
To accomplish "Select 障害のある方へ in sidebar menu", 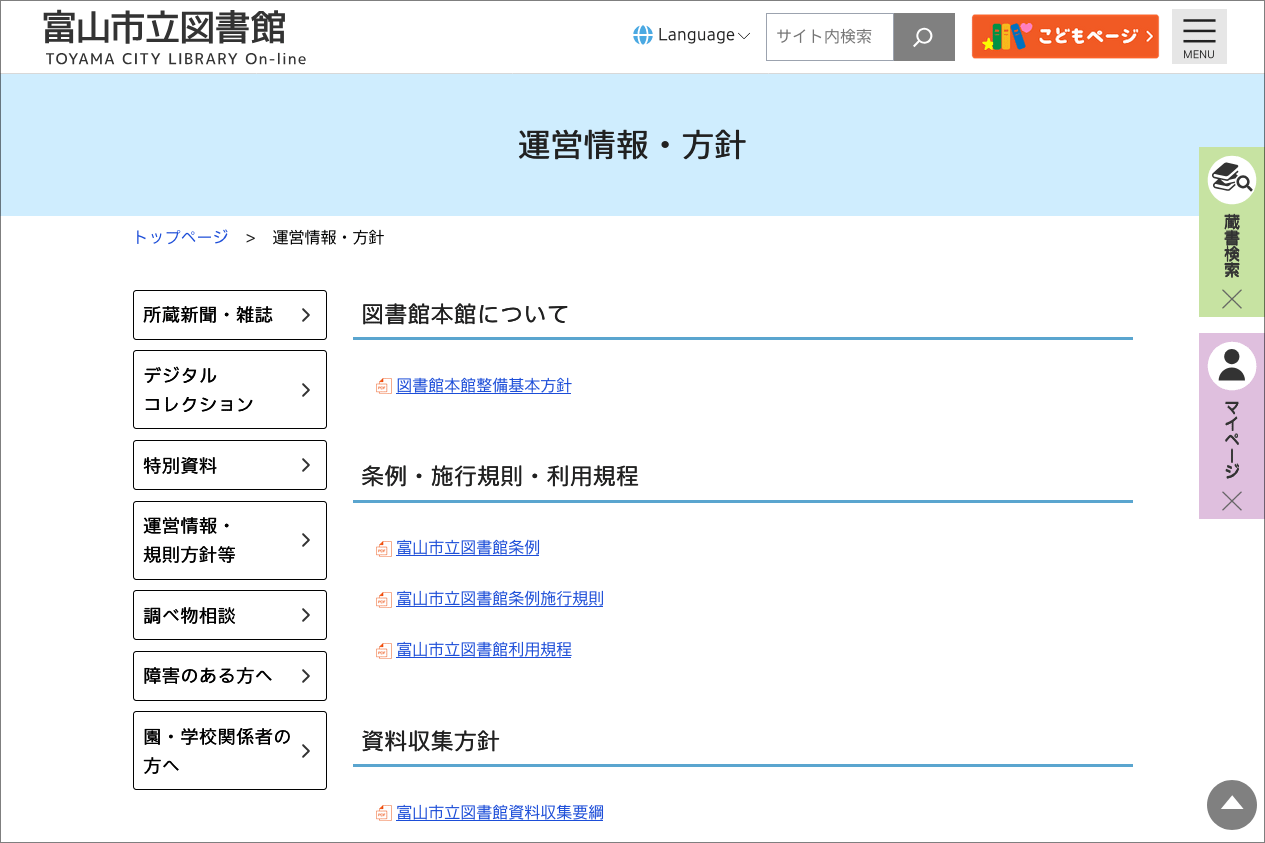I will pyautogui.click(x=230, y=676).
